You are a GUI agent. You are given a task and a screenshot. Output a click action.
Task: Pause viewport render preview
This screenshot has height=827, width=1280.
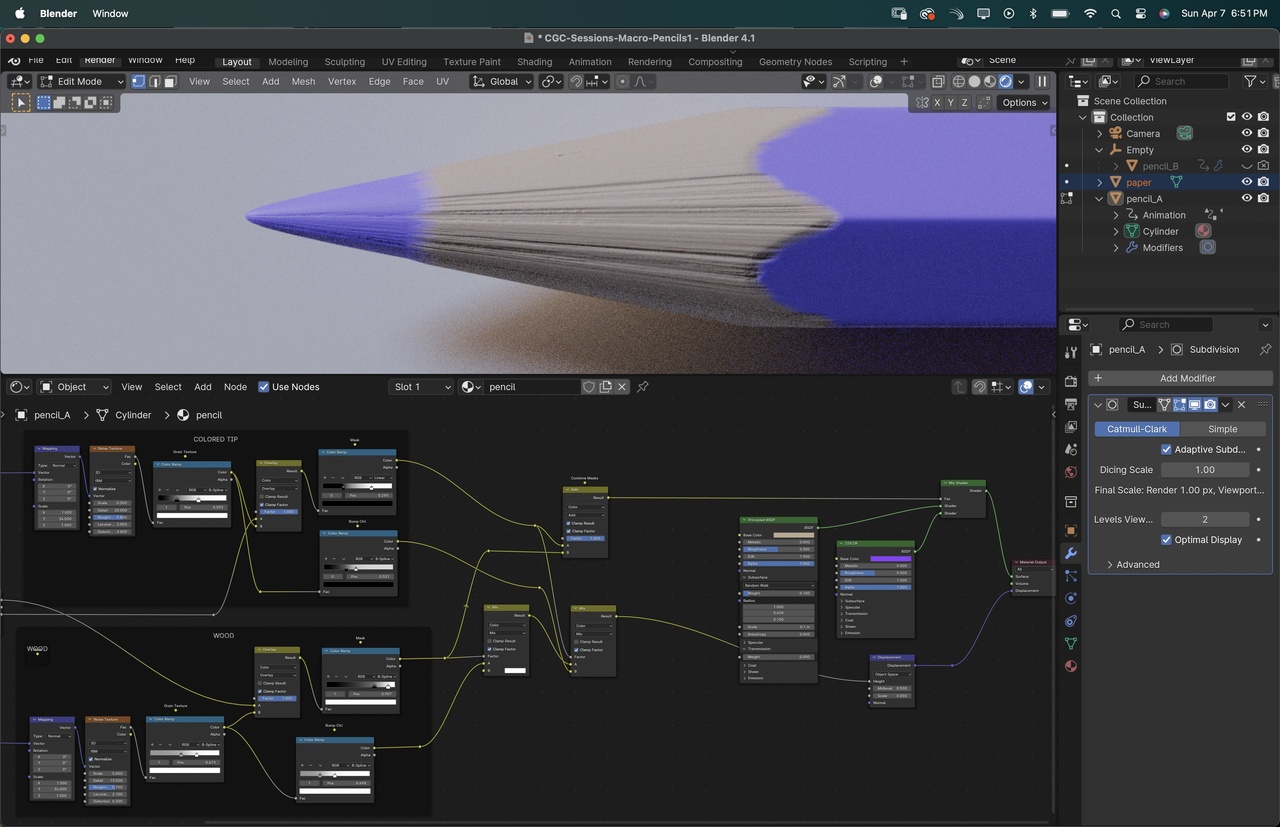pyautogui.click(x=1042, y=82)
